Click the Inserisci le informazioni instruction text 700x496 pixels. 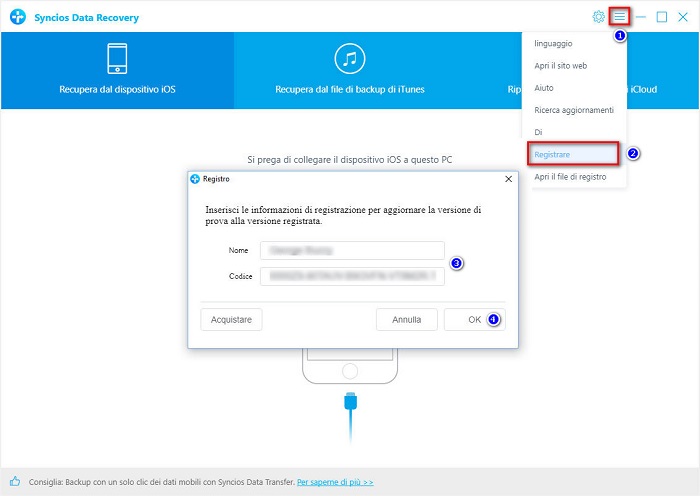click(343, 215)
